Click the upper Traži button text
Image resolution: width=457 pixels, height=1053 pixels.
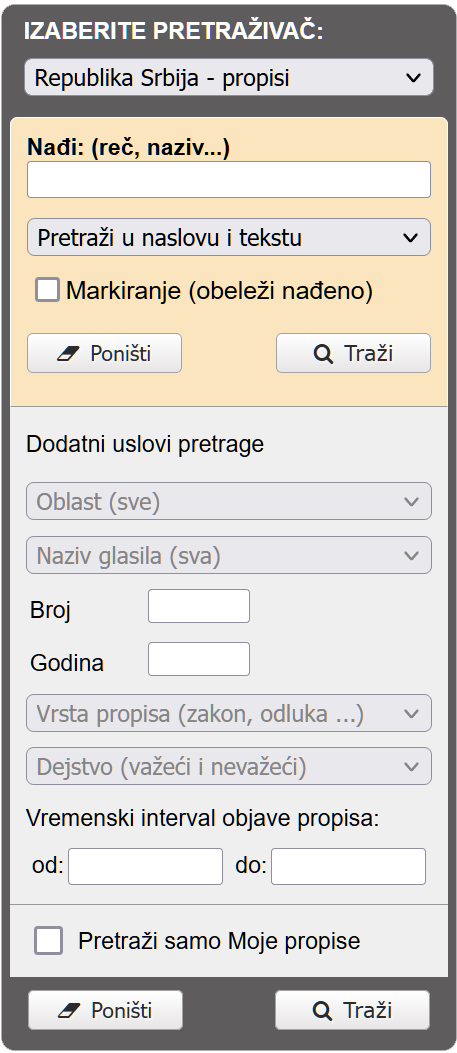click(x=368, y=353)
